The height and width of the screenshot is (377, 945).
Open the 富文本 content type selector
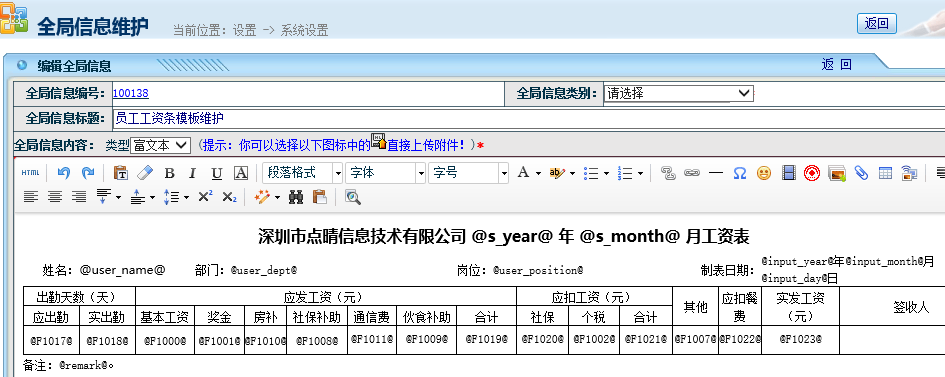coord(160,145)
